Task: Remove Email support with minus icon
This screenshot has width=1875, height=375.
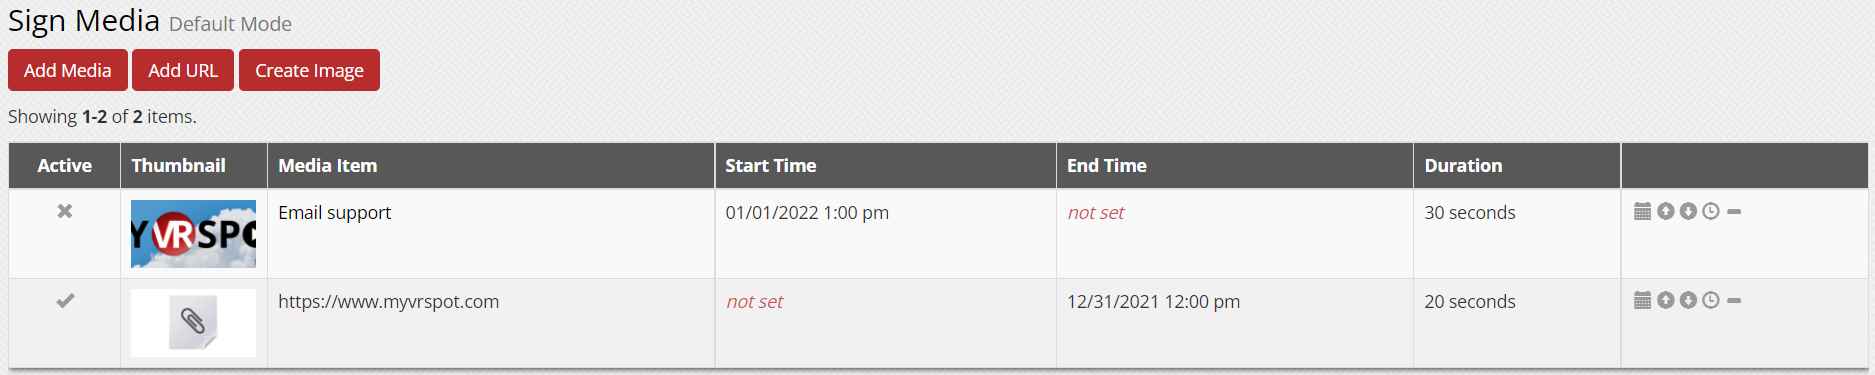Action: point(1734,211)
